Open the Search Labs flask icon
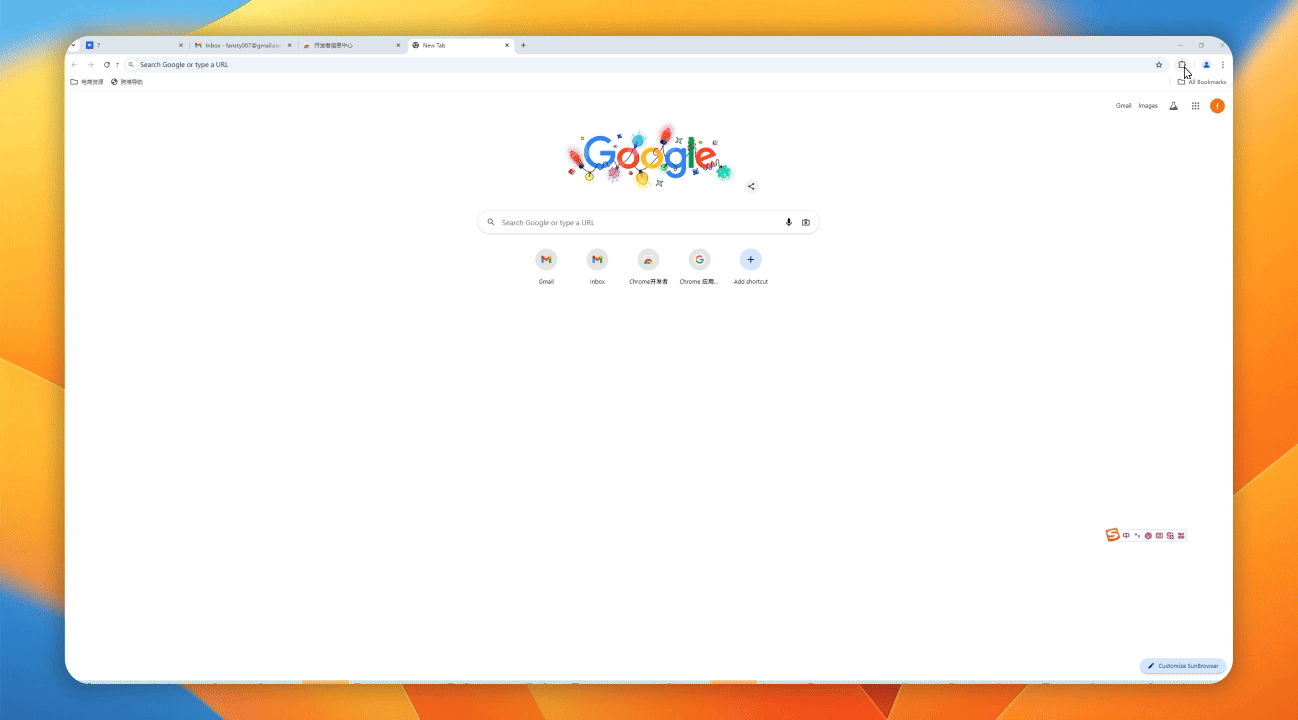 click(1173, 105)
